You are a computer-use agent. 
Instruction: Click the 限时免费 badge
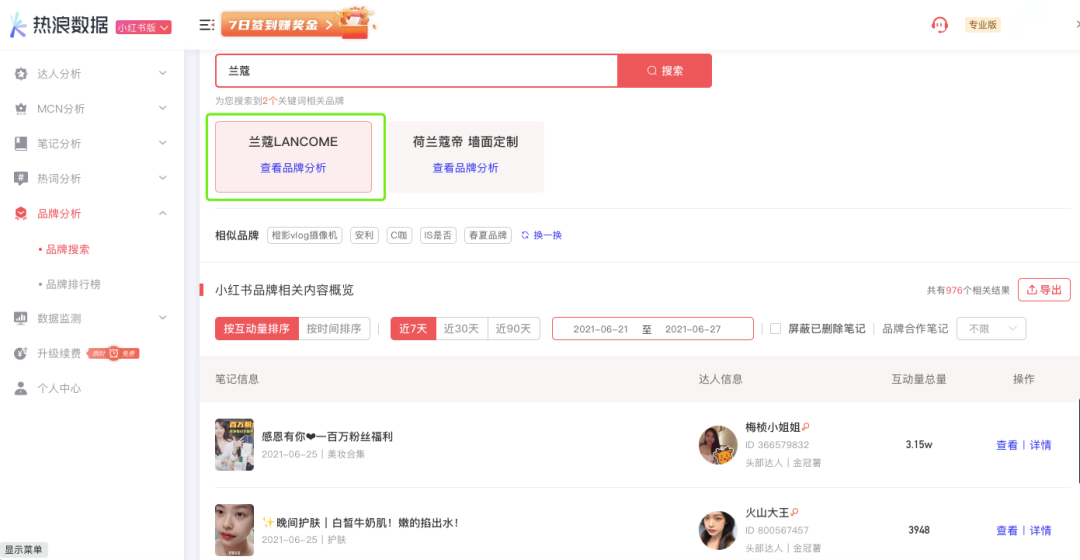[x=114, y=353]
